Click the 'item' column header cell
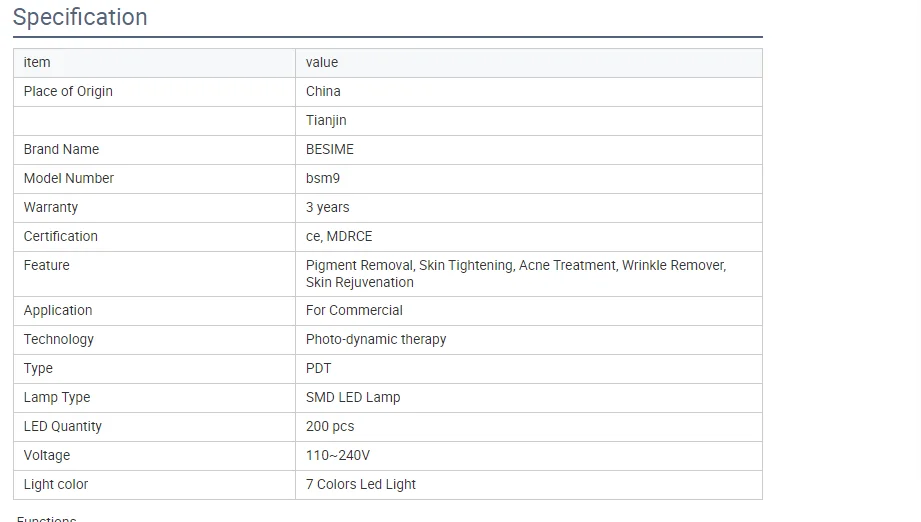The width and height of the screenshot is (921, 522). point(37,62)
